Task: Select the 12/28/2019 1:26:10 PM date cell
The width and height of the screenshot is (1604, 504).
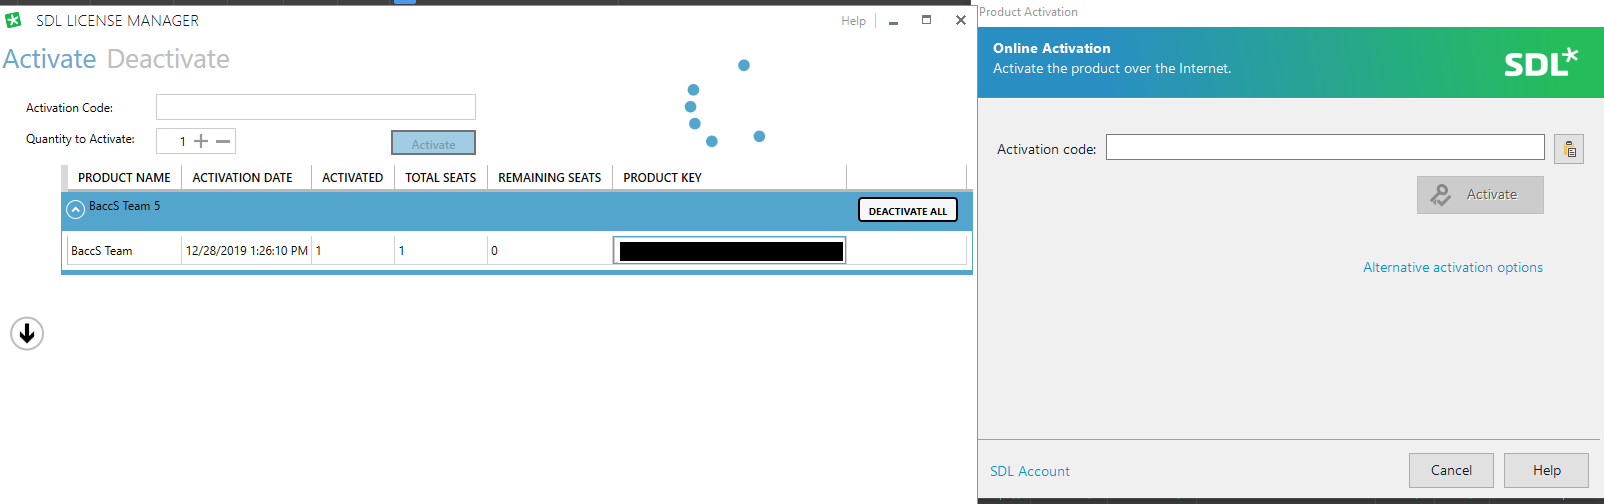Action: (247, 251)
